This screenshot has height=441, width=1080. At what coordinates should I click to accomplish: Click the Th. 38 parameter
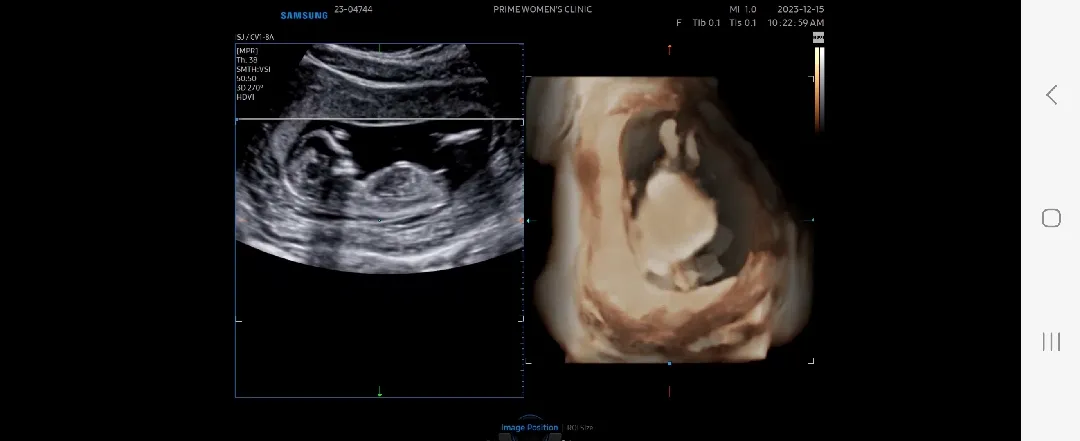[x=247, y=60]
